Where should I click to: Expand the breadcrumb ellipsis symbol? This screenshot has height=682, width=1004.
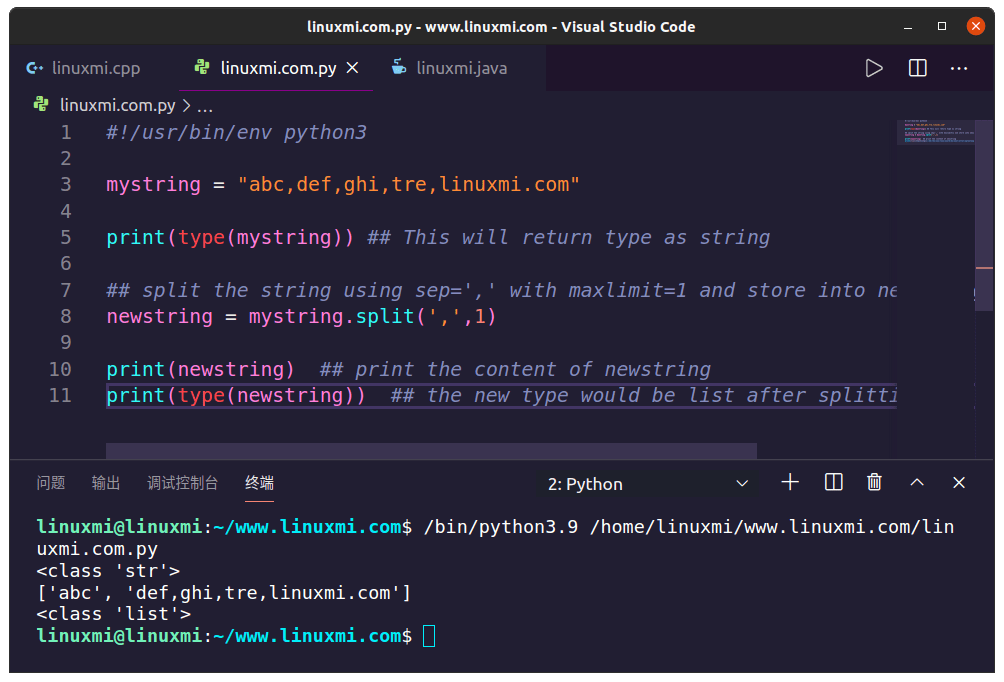tap(205, 105)
